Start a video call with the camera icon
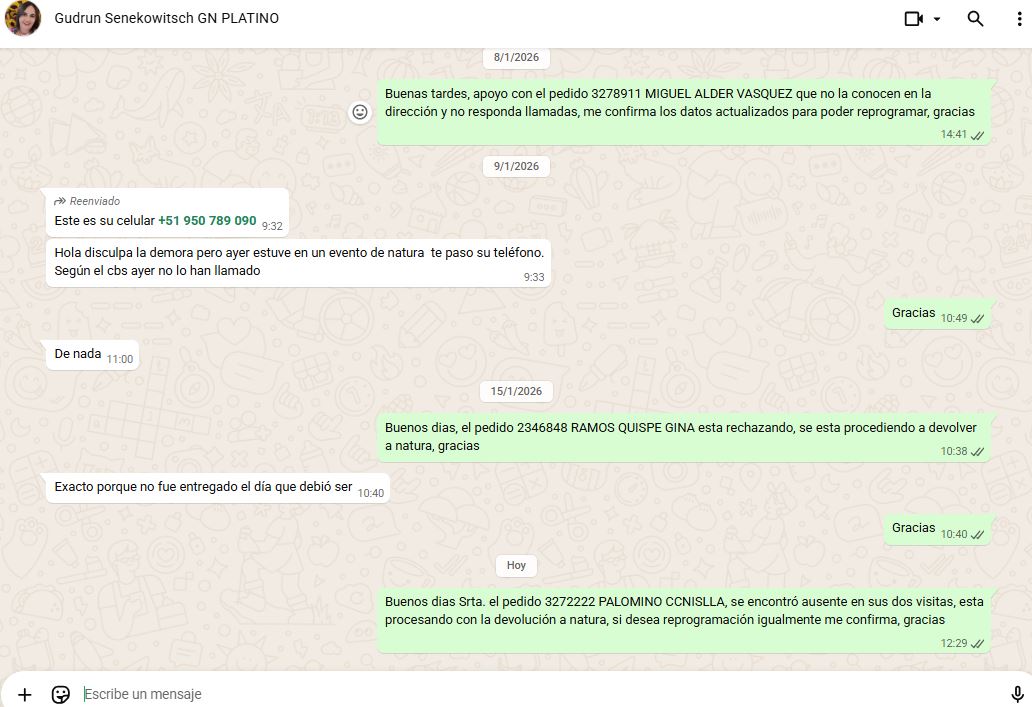 913,19
